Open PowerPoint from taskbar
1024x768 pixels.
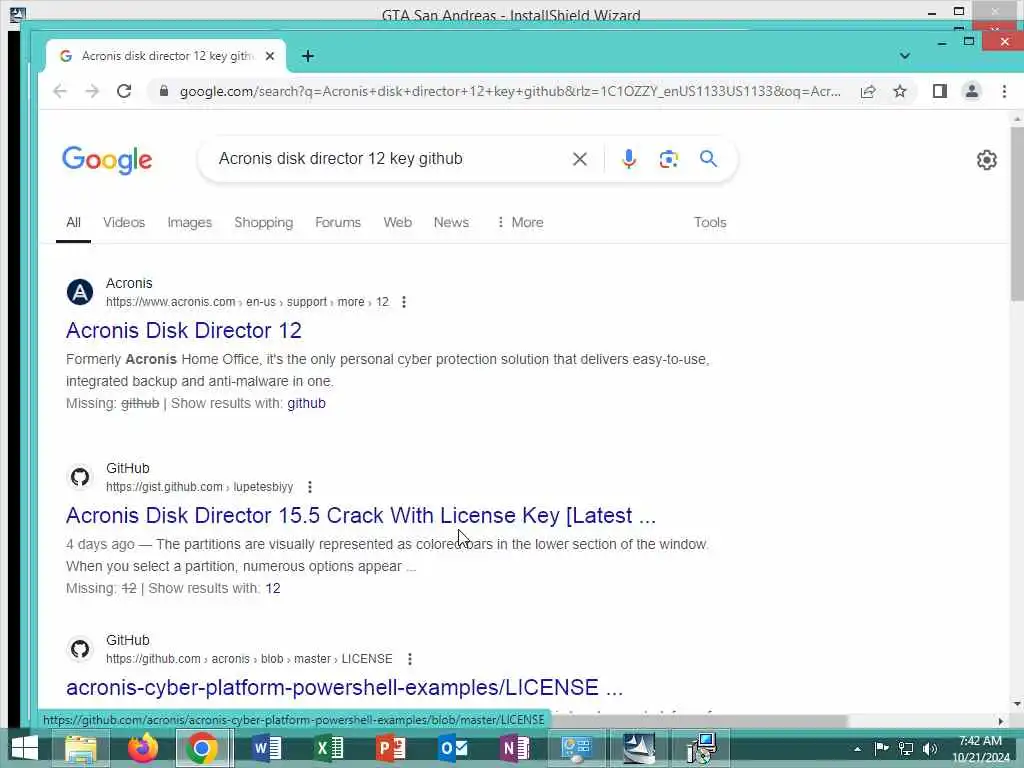391,748
